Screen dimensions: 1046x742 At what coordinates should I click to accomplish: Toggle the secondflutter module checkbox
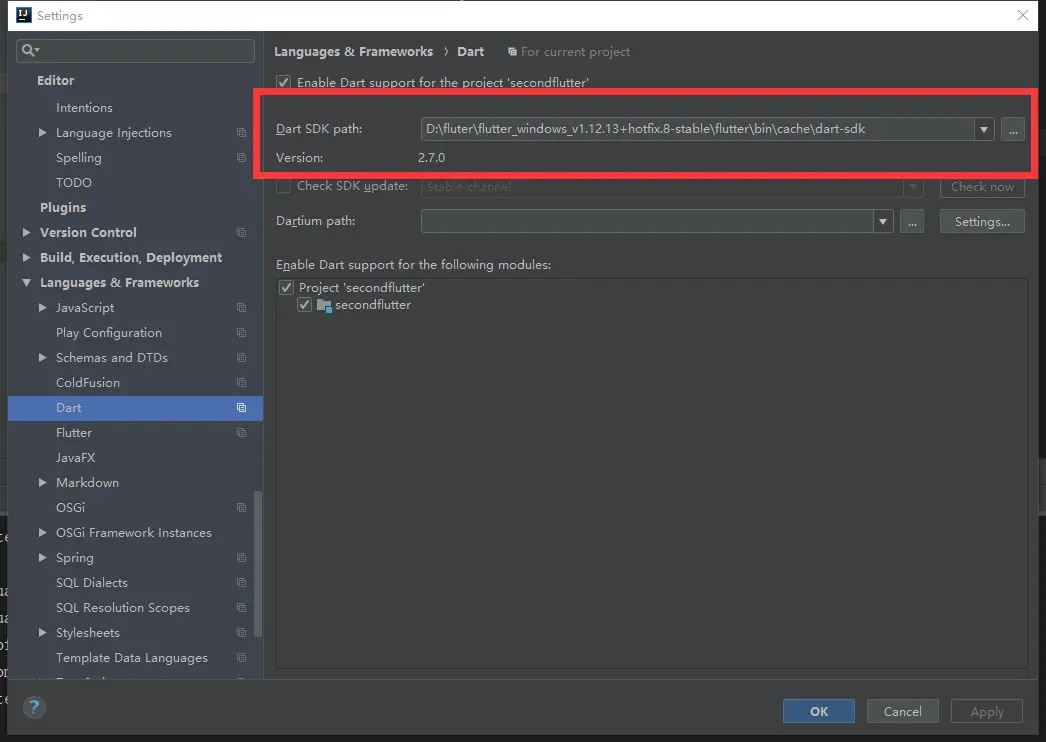coord(305,305)
